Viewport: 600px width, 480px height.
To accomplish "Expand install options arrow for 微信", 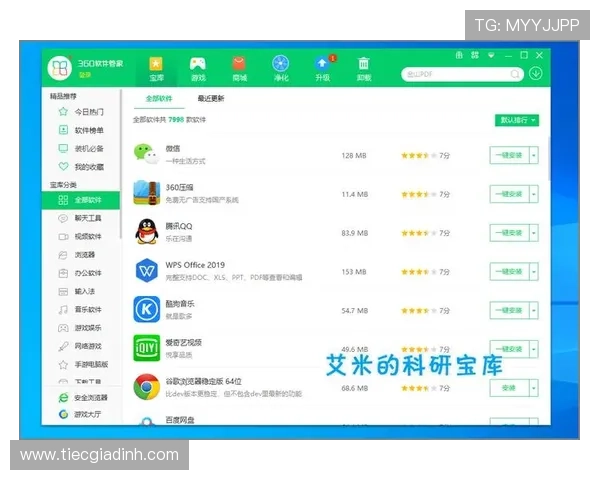I will click(534, 155).
